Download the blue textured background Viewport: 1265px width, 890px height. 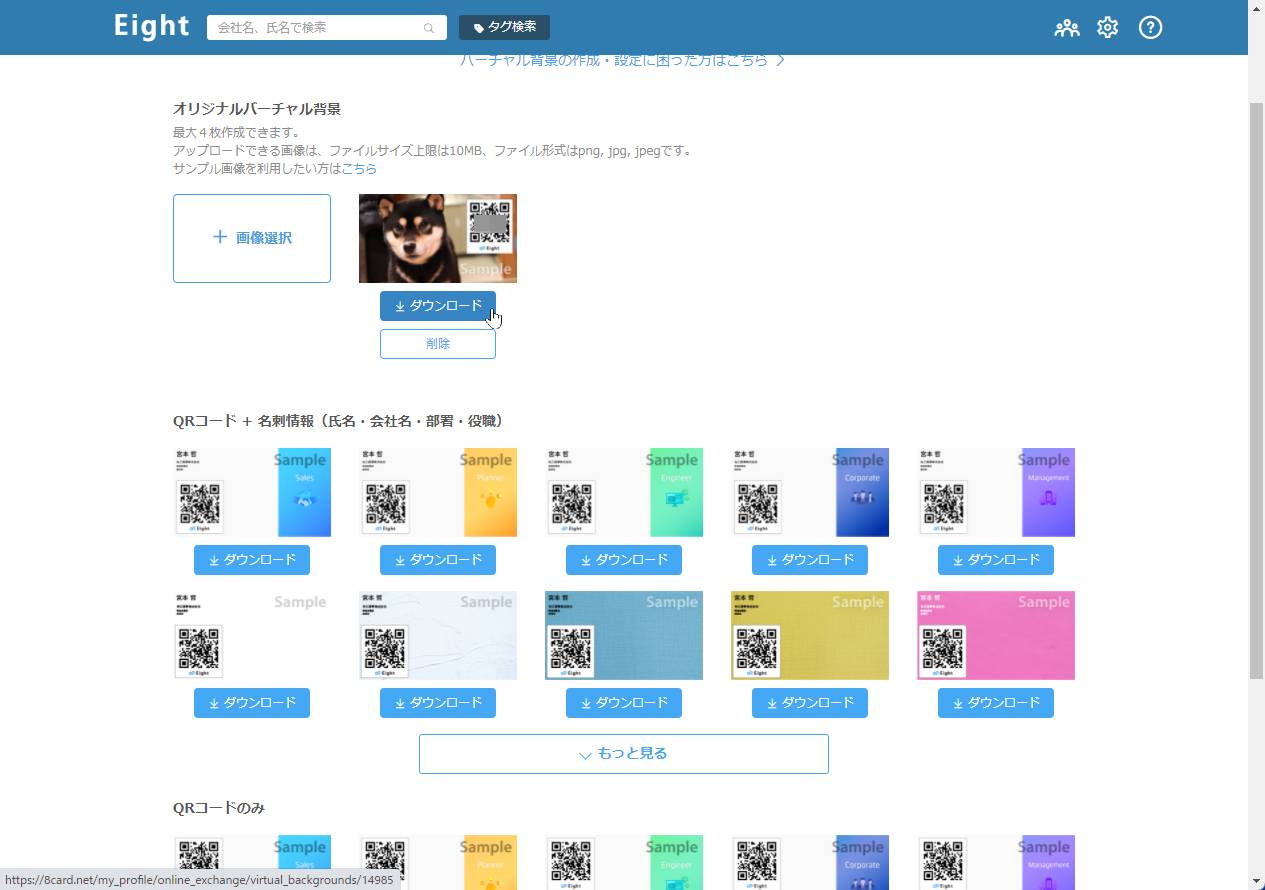coord(624,703)
